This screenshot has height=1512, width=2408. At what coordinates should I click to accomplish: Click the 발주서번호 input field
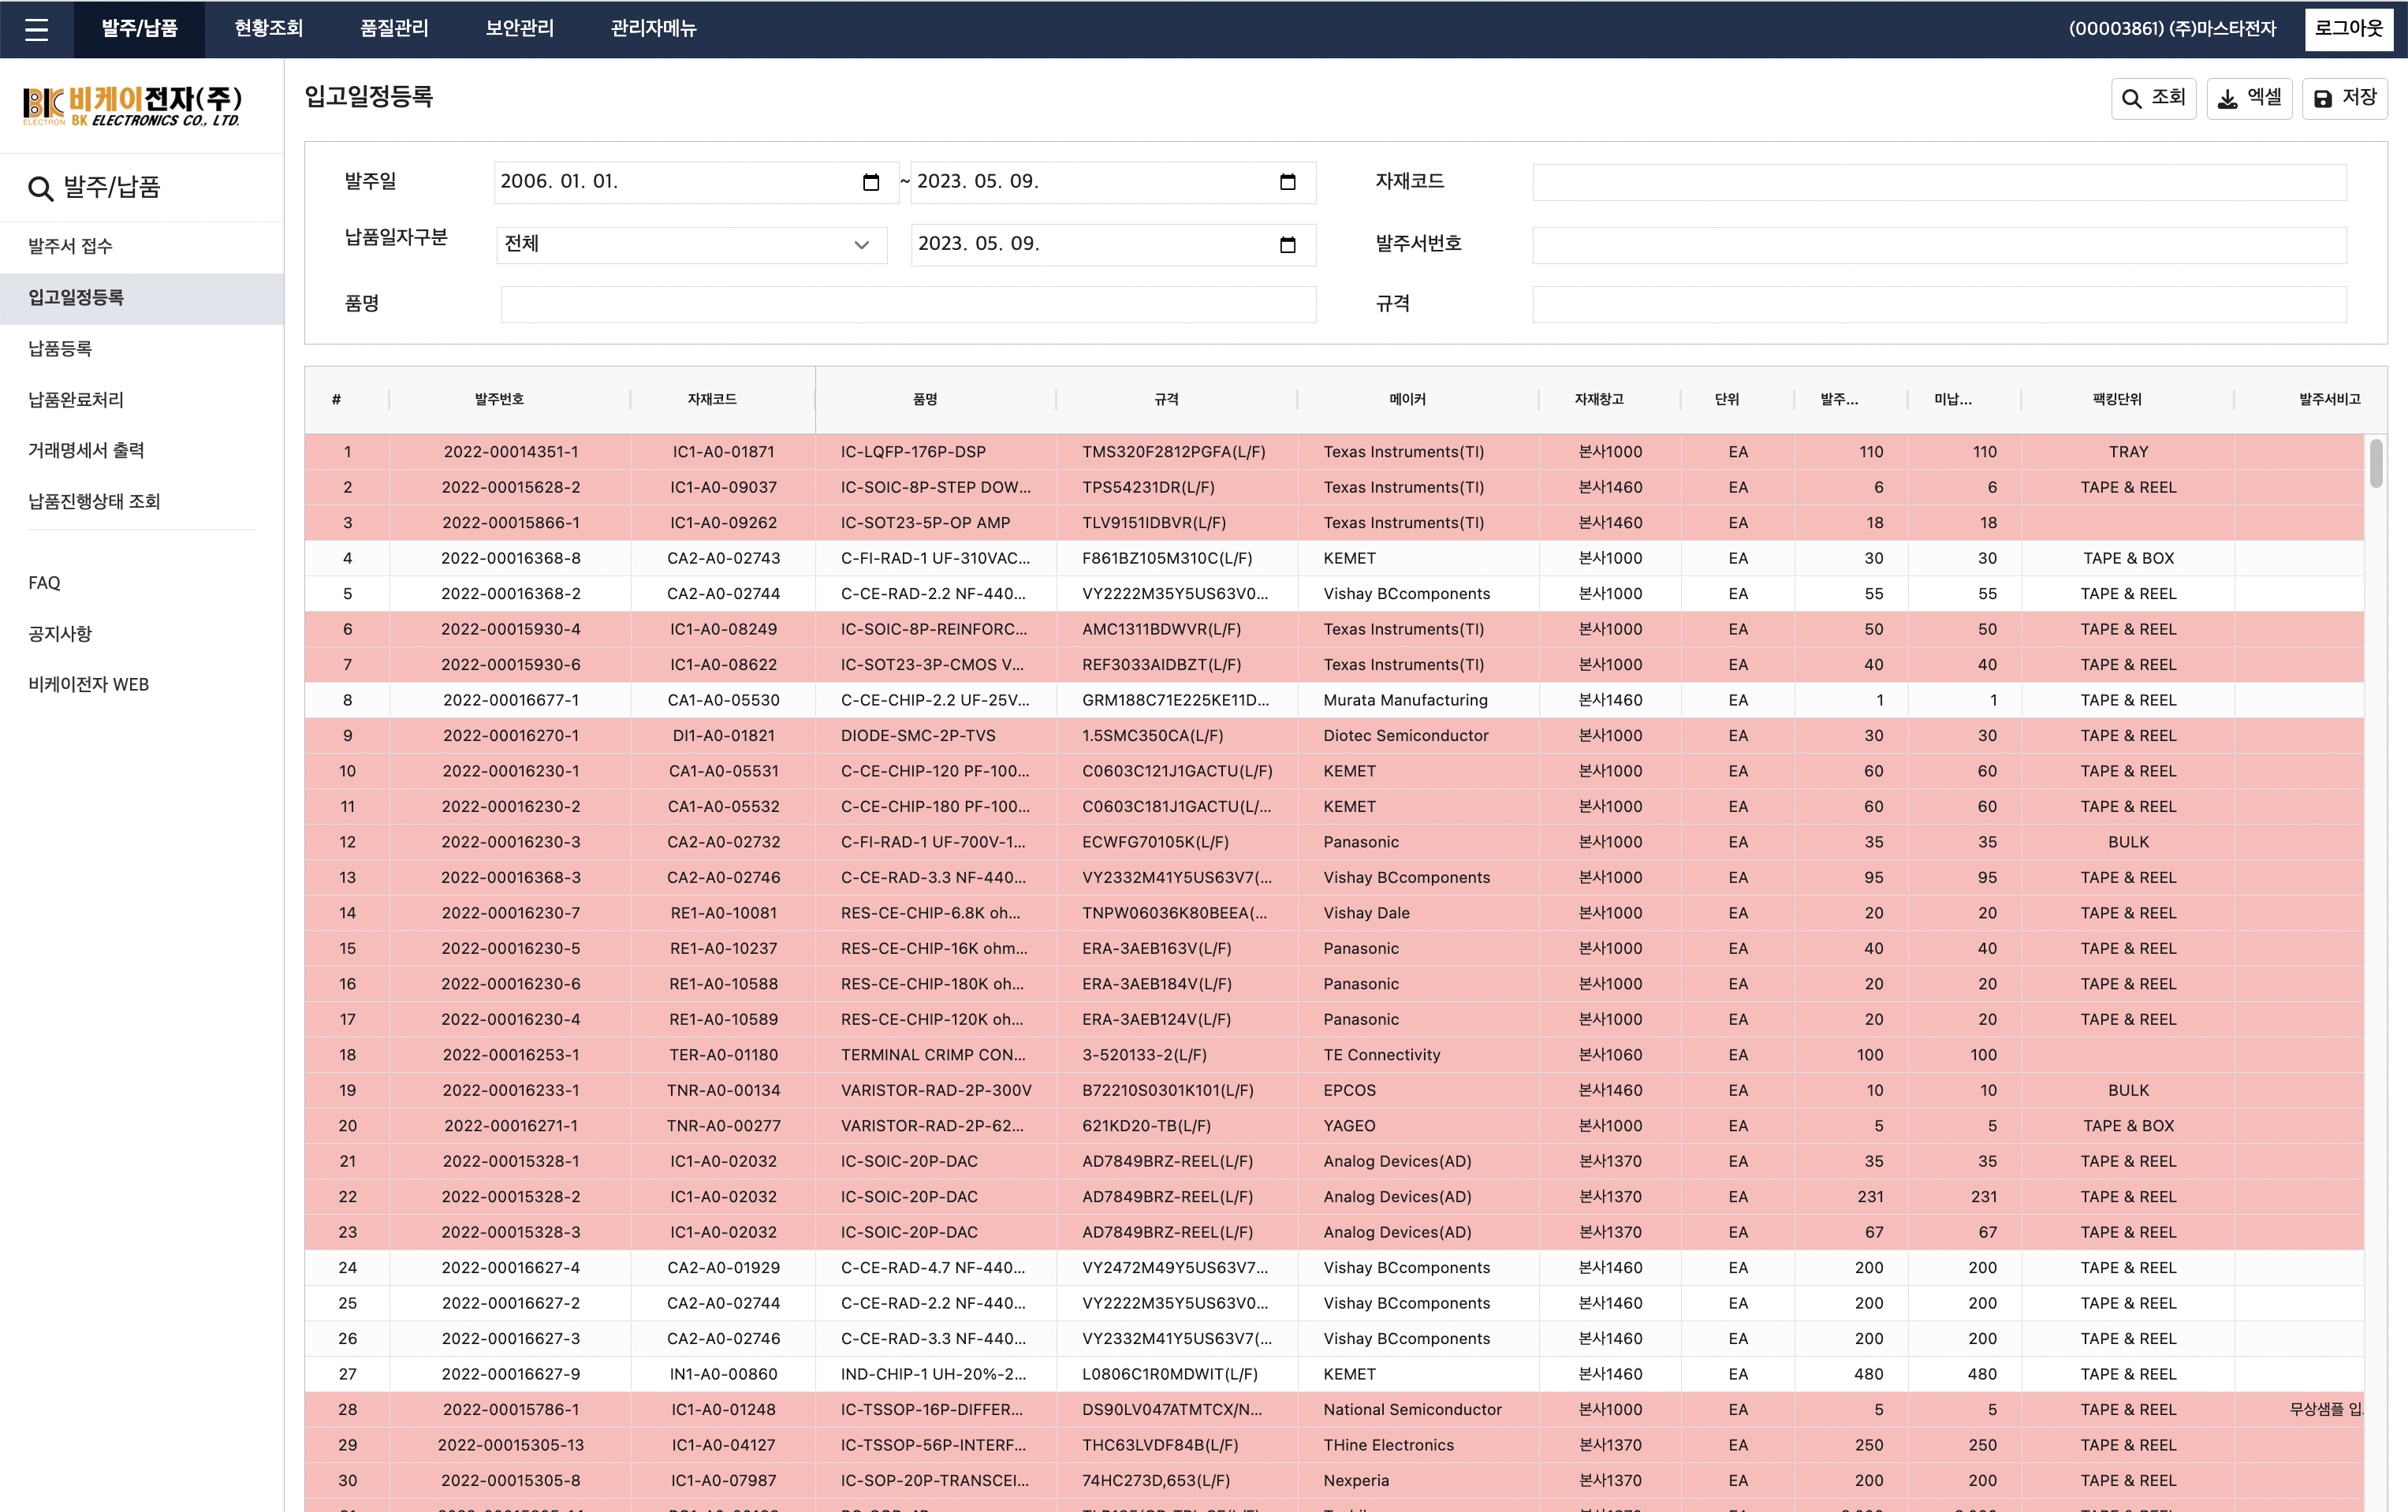[x=1939, y=245]
